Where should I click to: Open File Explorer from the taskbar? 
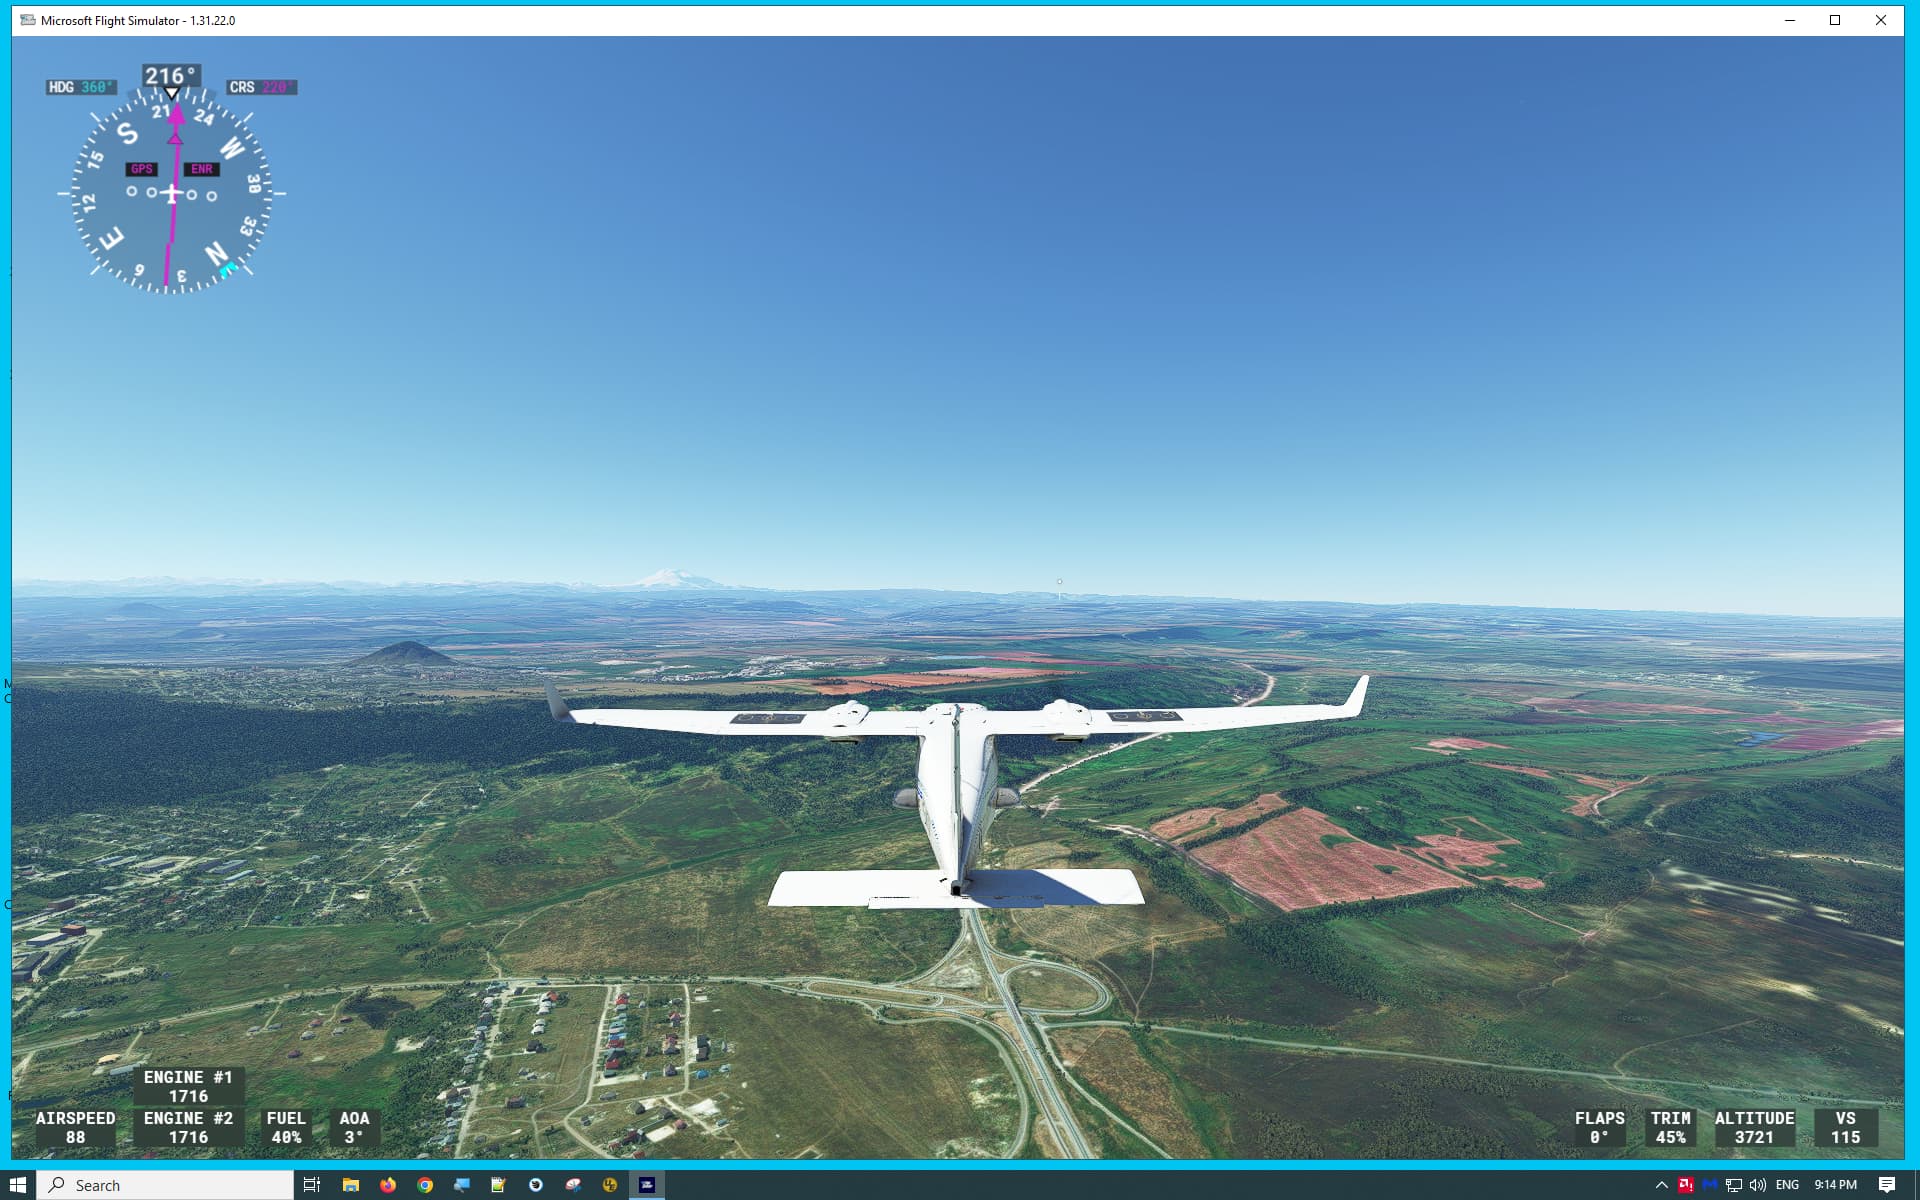click(x=349, y=1184)
